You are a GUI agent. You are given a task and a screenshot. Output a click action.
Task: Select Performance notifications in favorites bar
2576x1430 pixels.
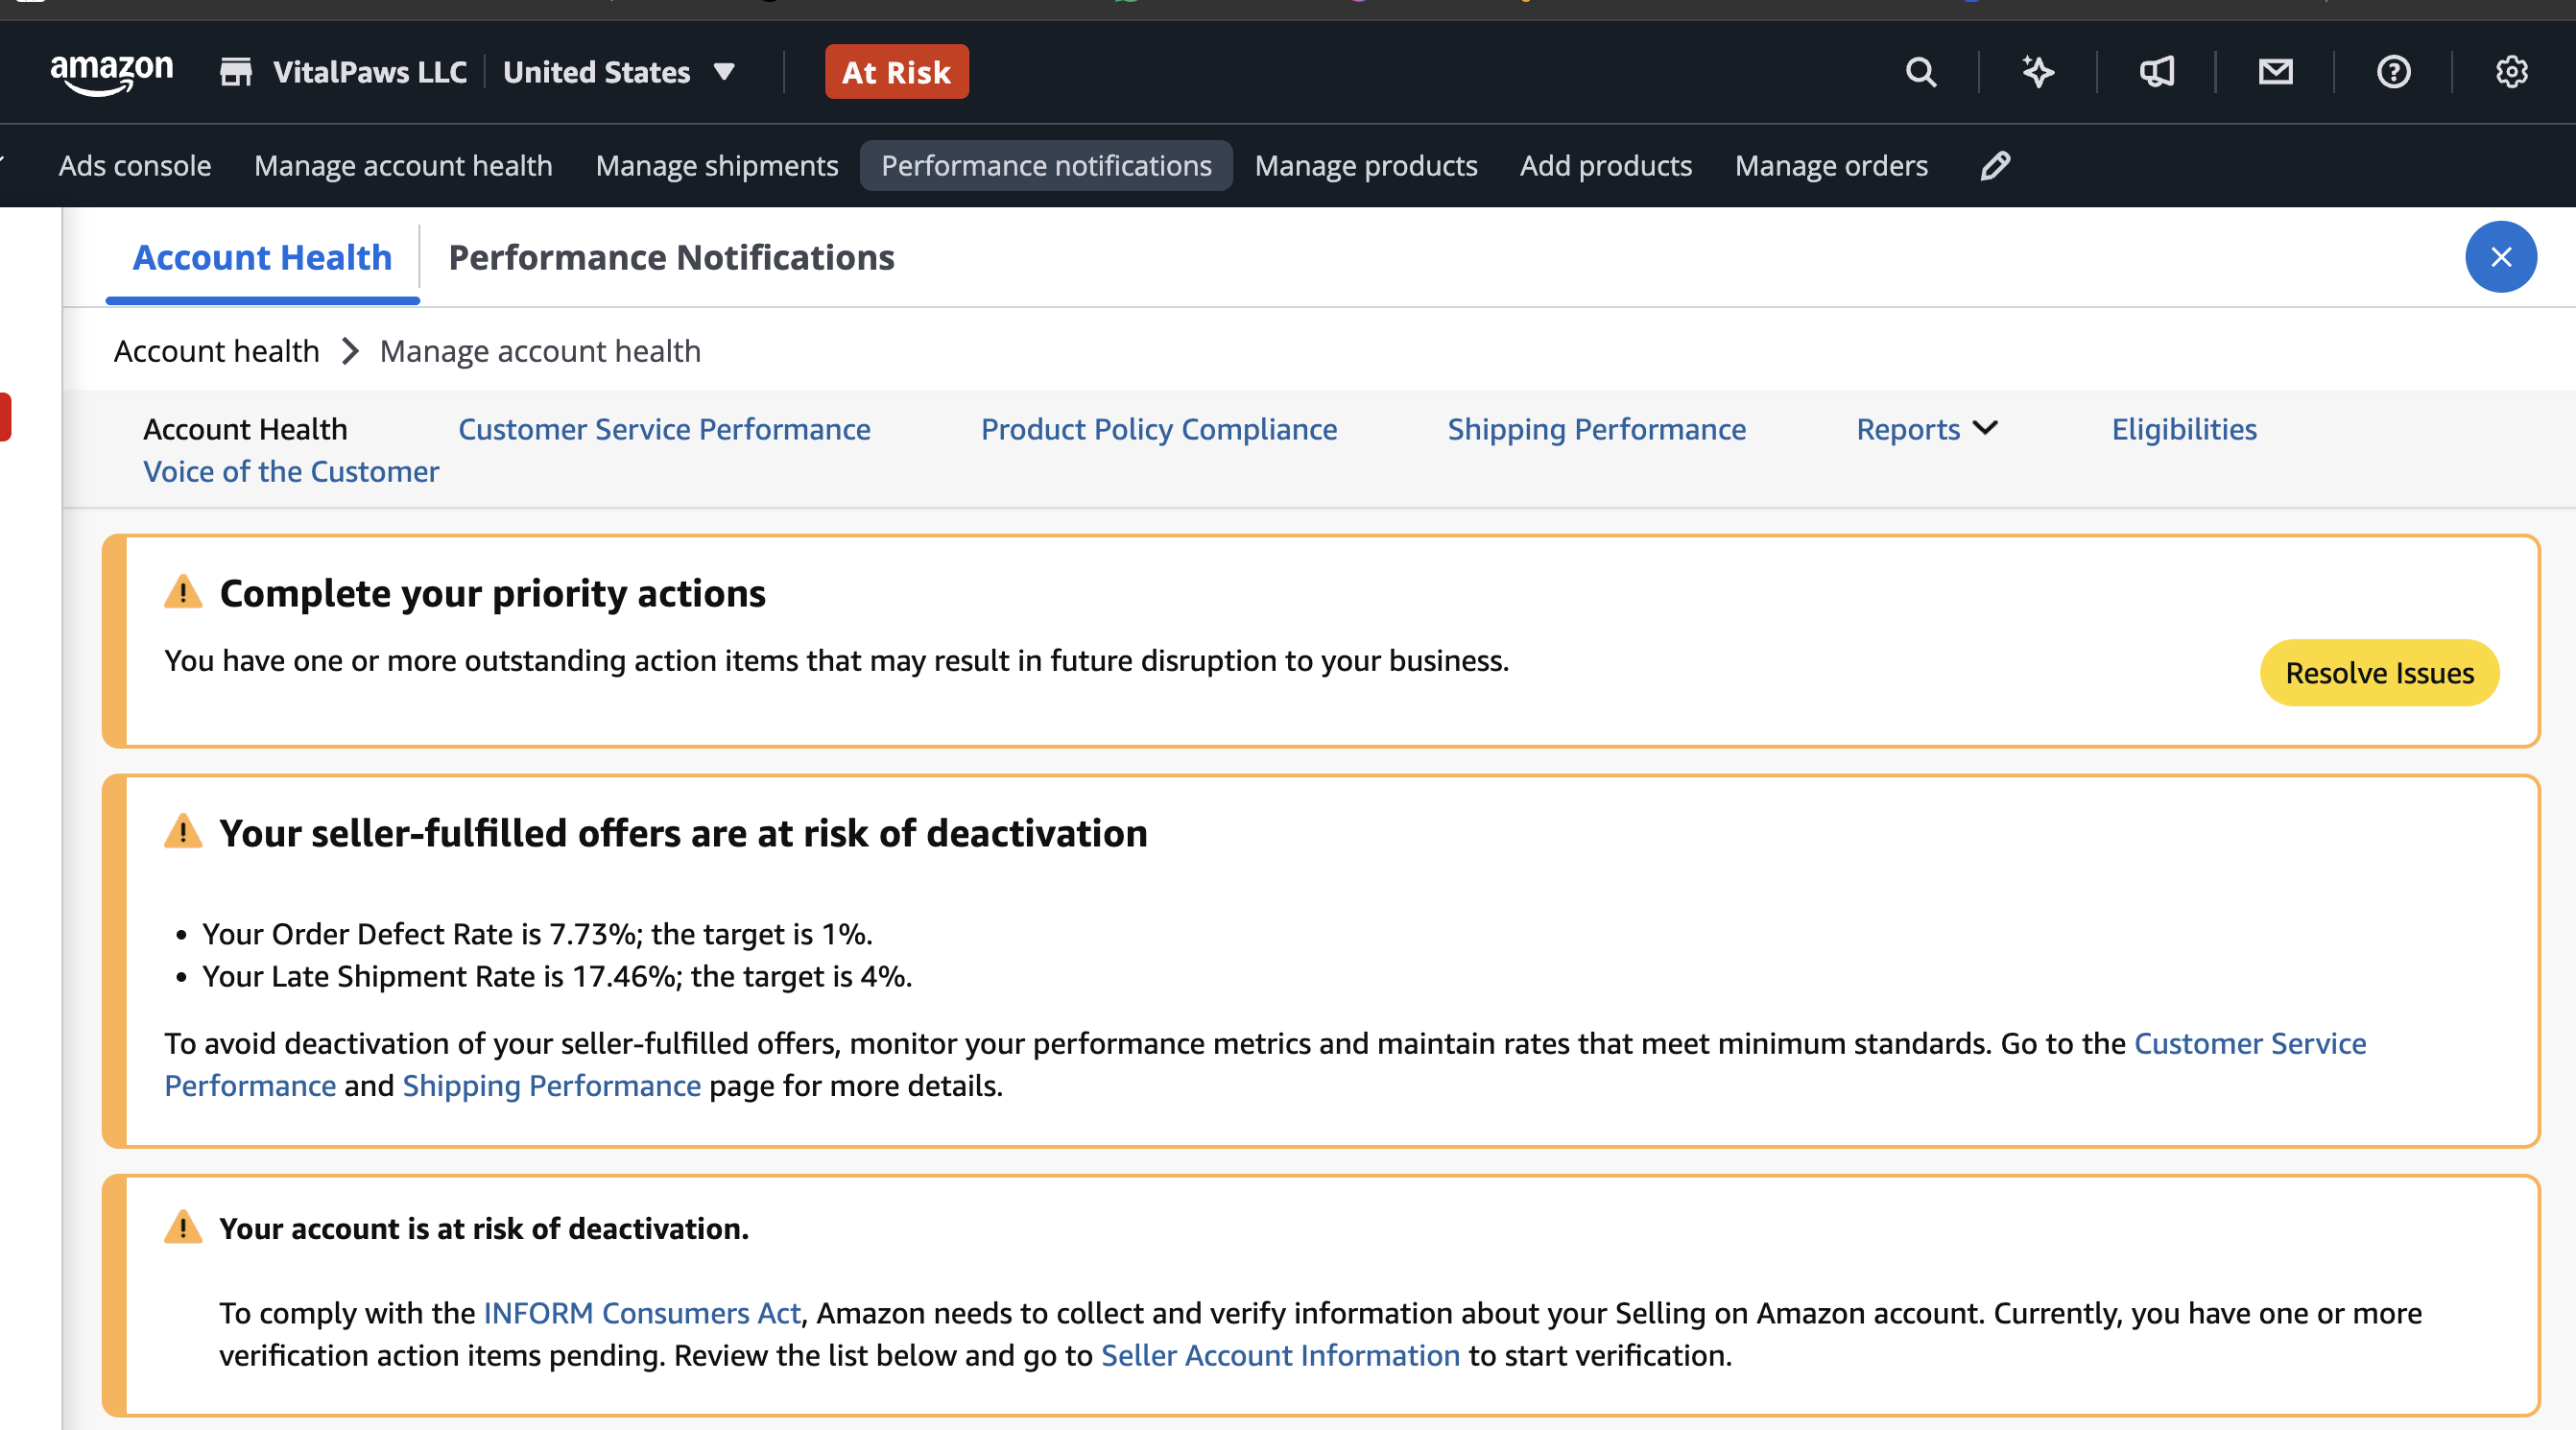[1046, 165]
